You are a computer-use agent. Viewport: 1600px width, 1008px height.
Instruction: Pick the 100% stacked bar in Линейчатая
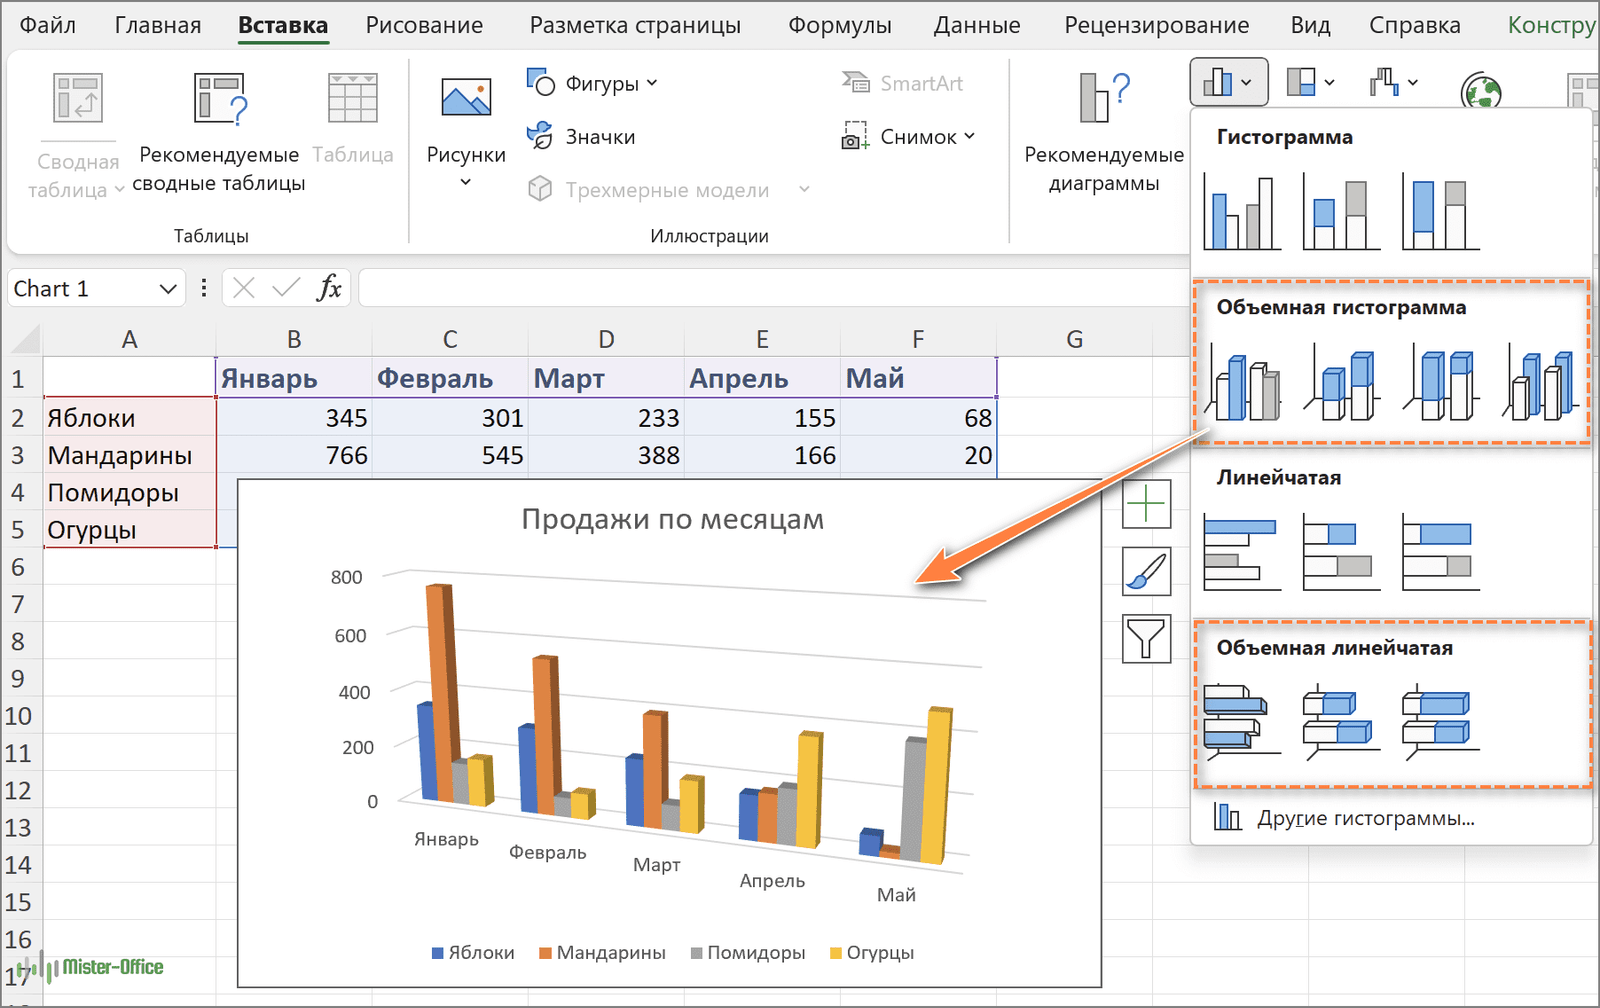pos(1440,552)
